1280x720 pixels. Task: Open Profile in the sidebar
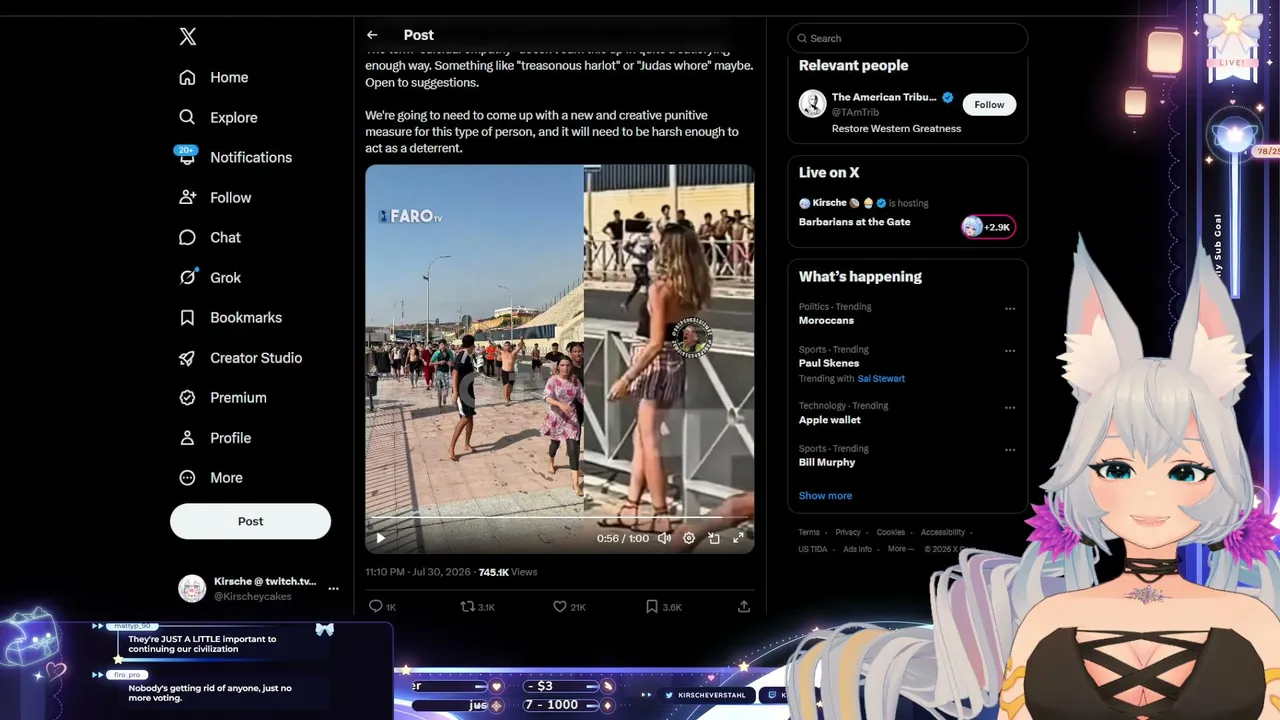214,438
